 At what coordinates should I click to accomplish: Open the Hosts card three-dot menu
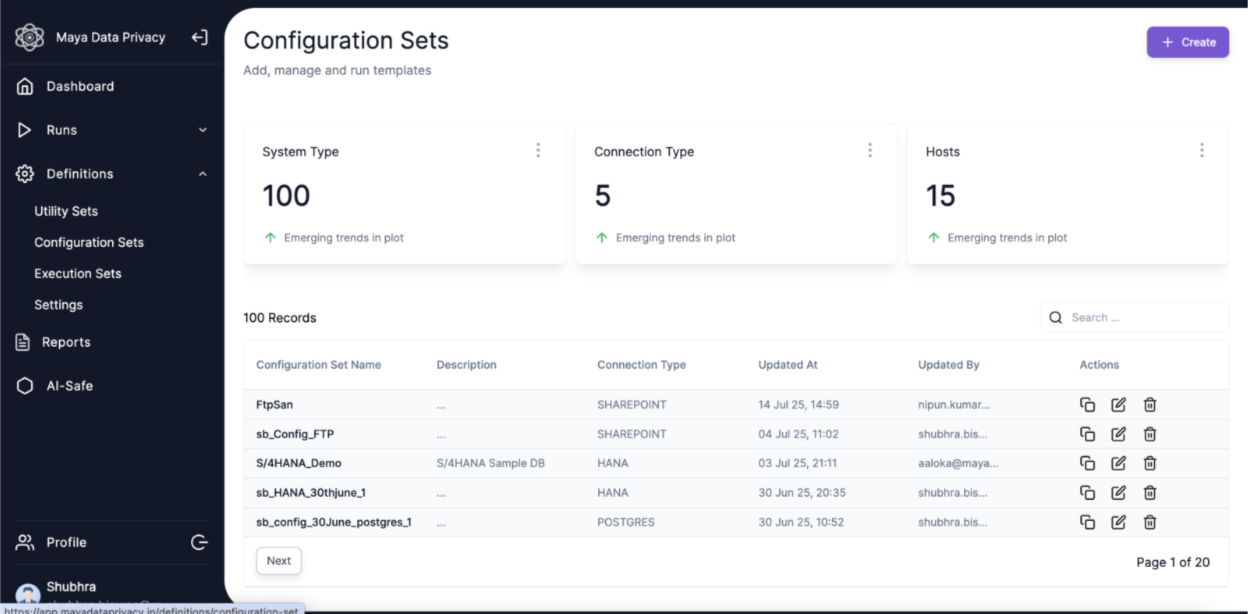pyautogui.click(x=1202, y=150)
